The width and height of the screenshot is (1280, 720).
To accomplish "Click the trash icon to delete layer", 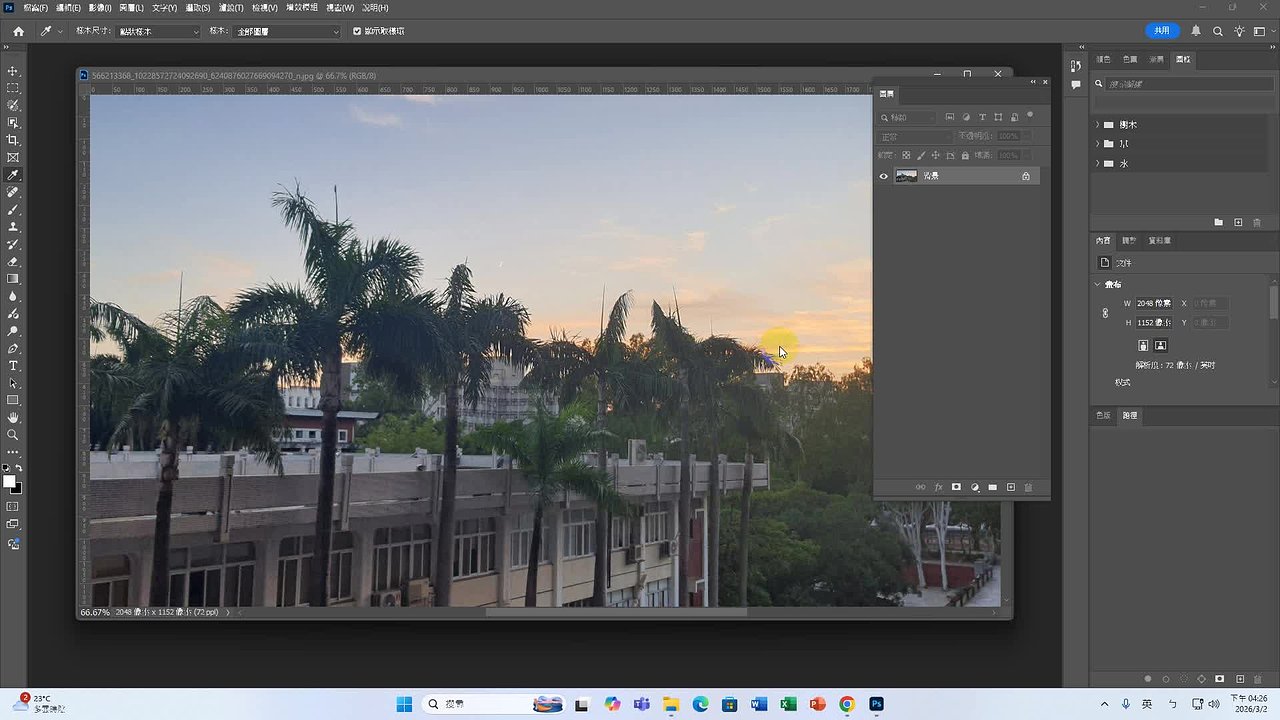I will pyautogui.click(x=1028, y=487).
